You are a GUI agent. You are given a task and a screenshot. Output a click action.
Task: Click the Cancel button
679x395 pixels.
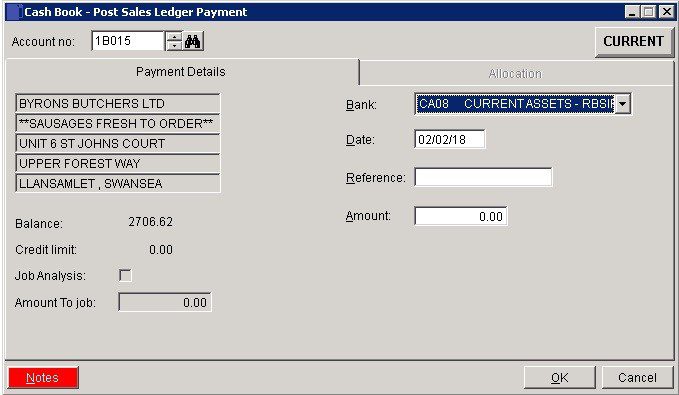pos(637,378)
